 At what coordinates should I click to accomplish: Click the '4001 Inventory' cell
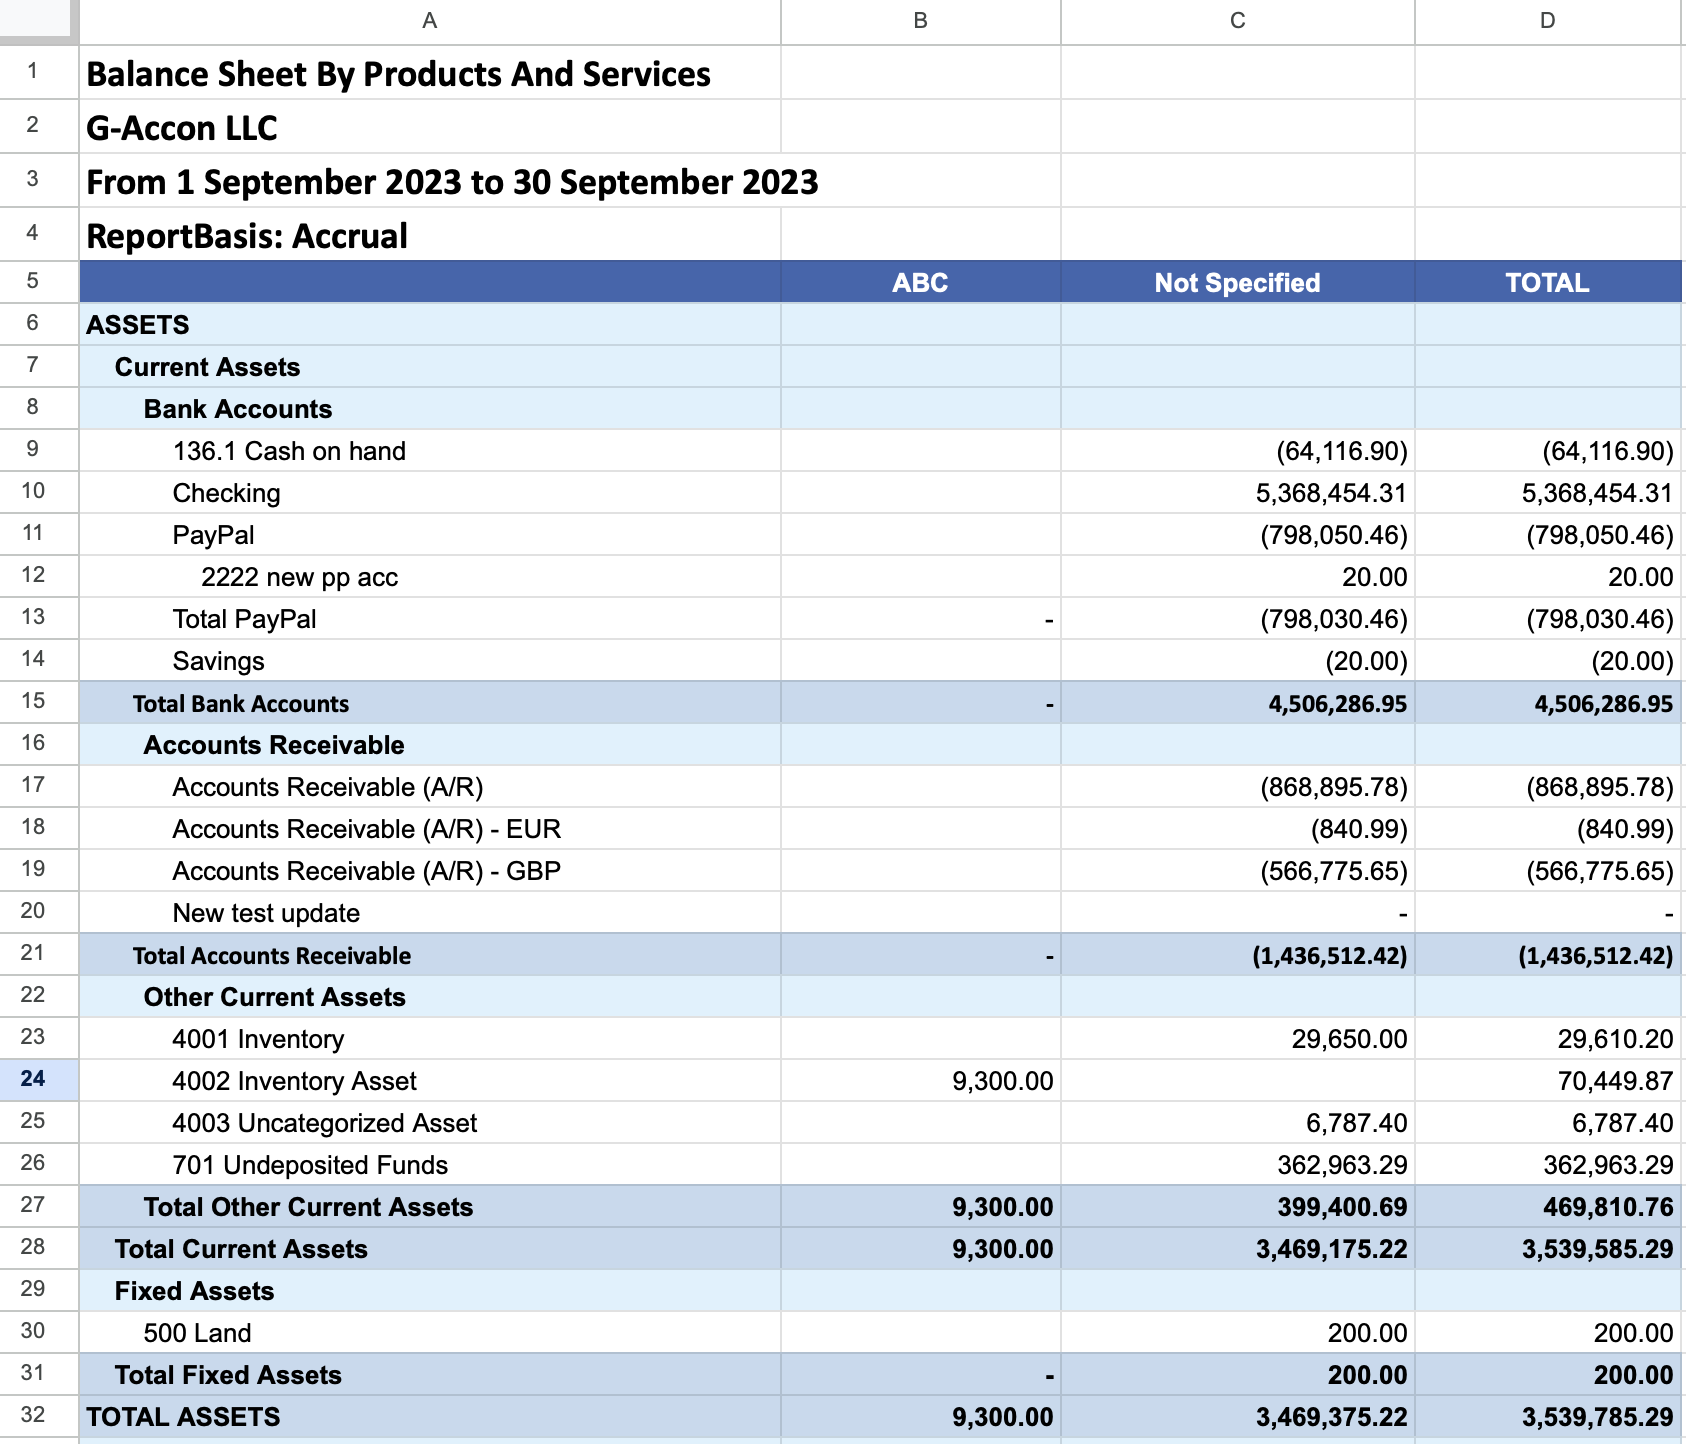430,1038
